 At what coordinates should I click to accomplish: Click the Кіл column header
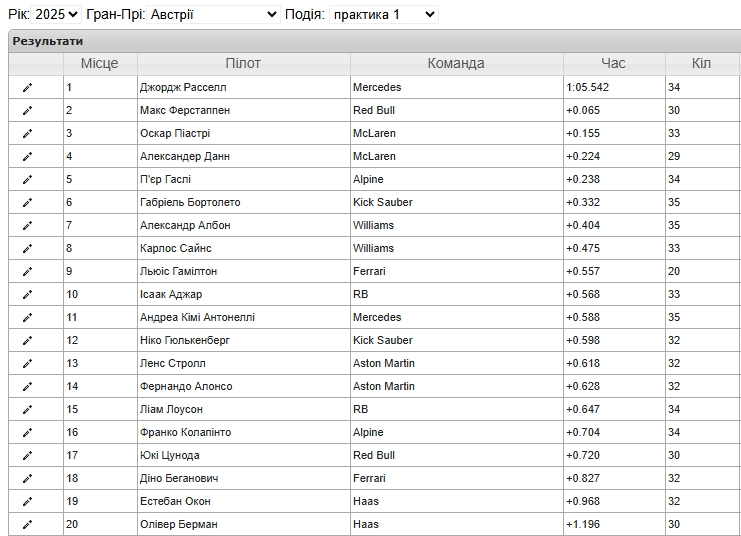(x=702, y=63)
